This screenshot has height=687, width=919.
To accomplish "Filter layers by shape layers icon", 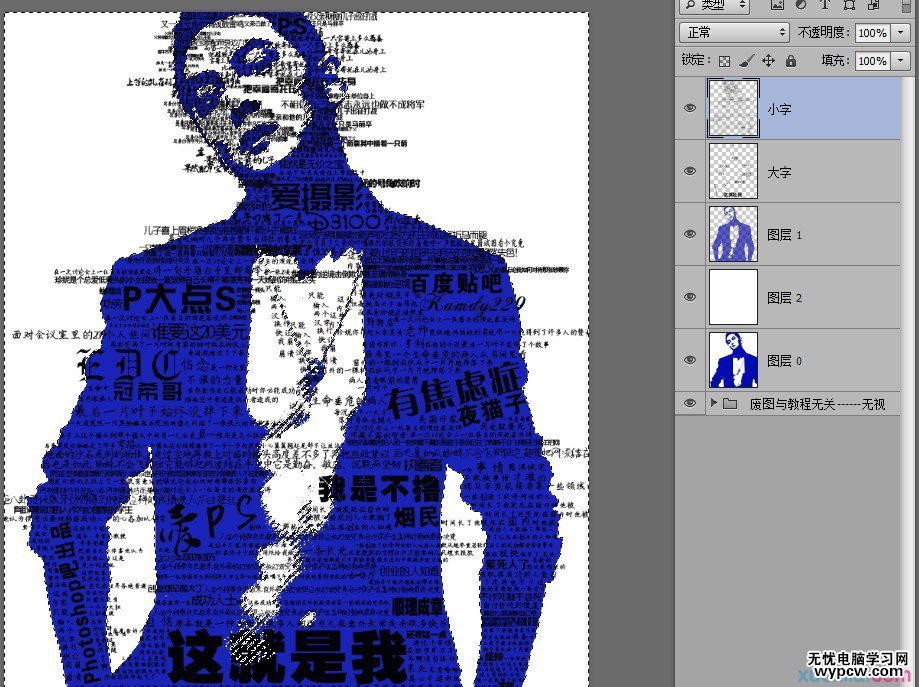I will [x=849, y=5].
